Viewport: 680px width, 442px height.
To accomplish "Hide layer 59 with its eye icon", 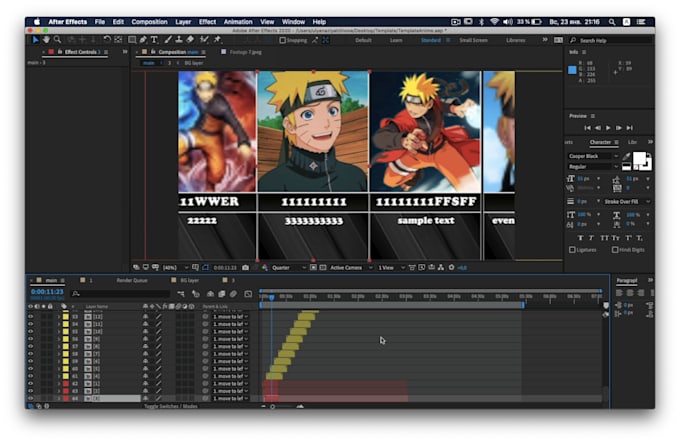I will point(30,361).
